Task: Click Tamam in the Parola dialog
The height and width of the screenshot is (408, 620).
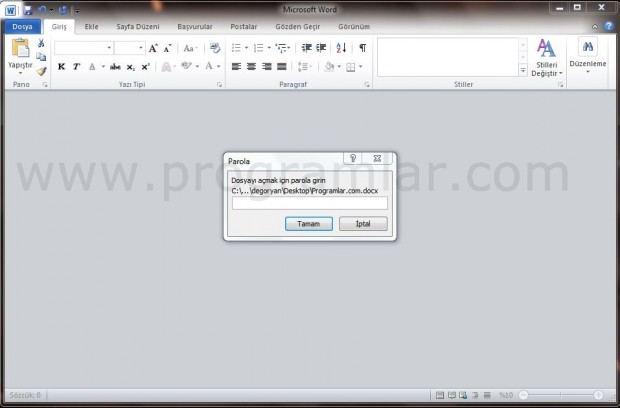Action: point(309,224)
